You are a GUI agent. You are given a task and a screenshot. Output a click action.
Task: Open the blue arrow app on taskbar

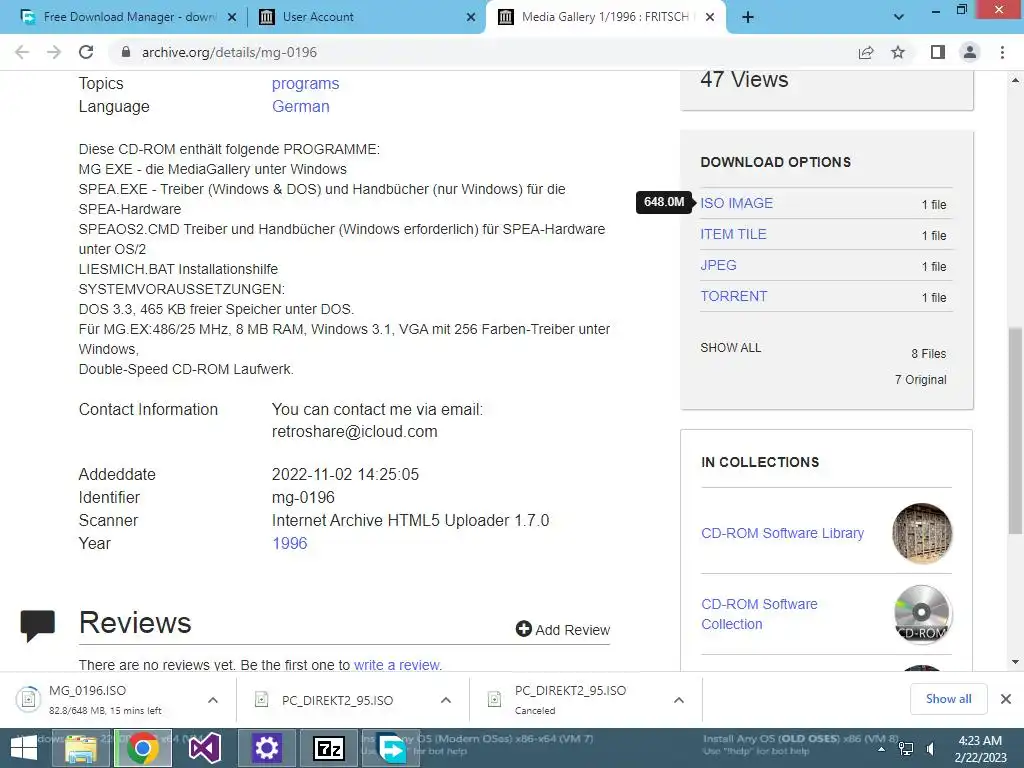click(x=391, y=748)
